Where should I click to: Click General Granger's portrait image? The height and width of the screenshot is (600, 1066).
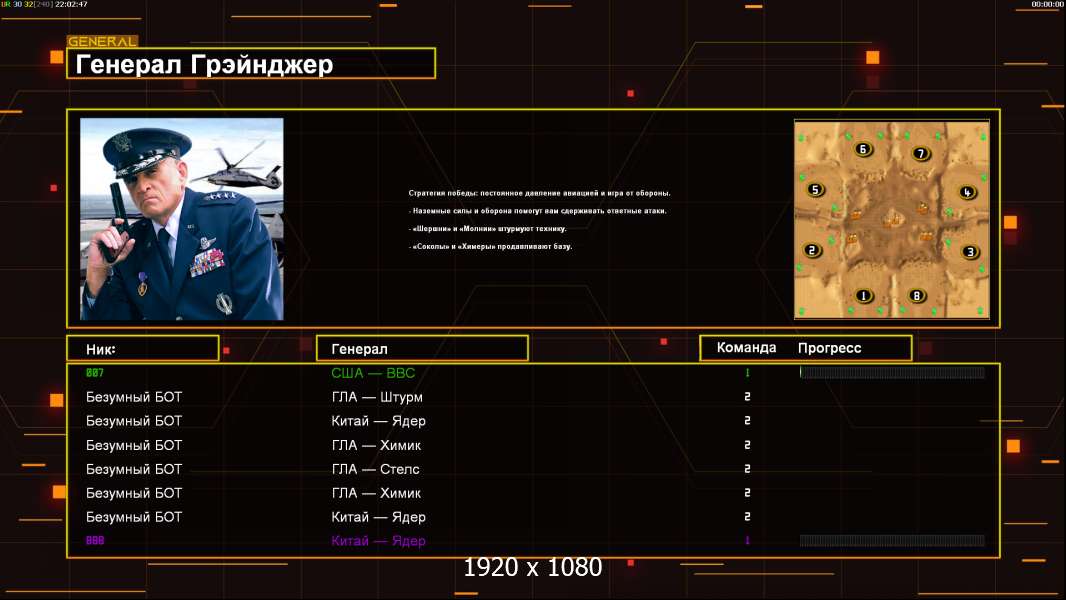[182, 219]
